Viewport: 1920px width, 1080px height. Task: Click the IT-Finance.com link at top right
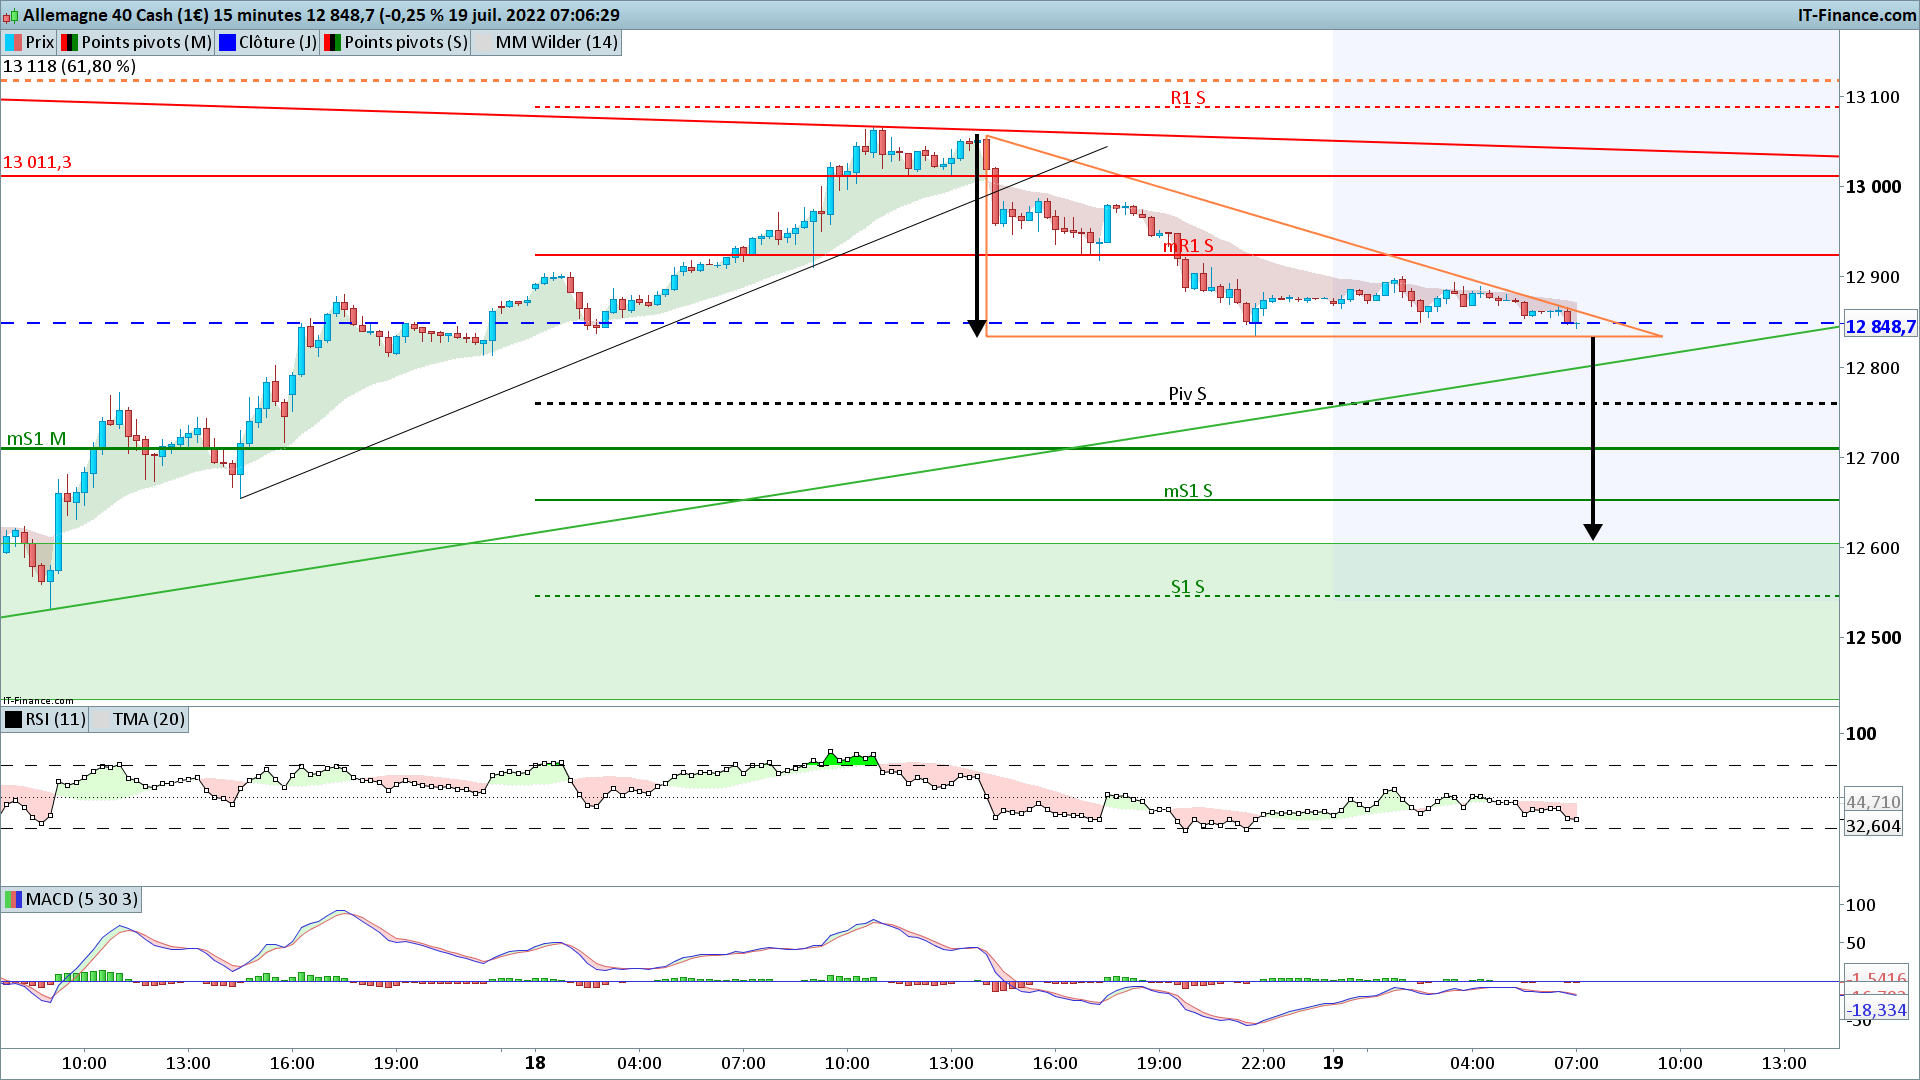(1856, 15)
